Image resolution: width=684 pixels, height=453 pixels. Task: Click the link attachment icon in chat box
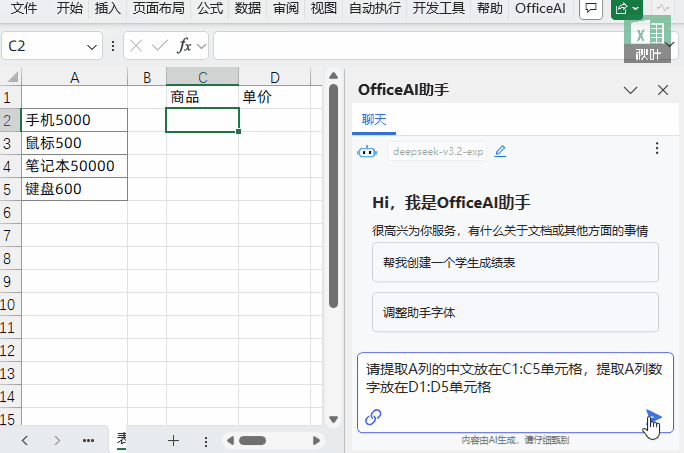pos(374,417)
